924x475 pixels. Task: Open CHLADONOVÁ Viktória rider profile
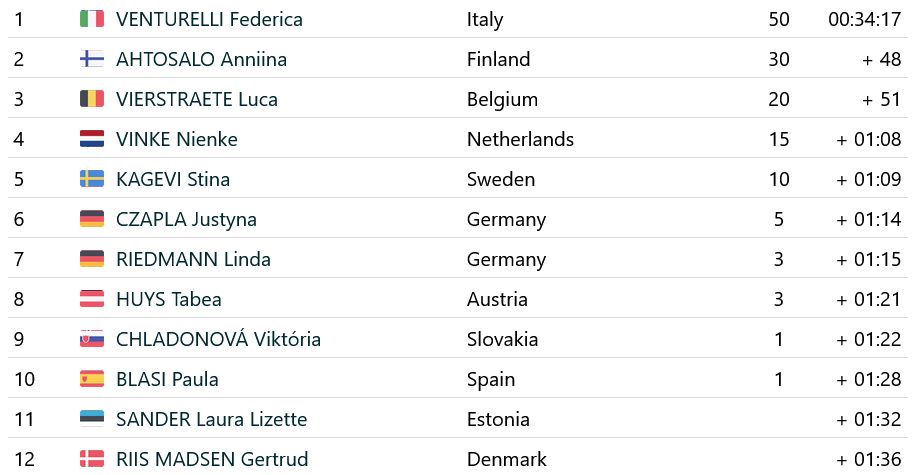pyautogui.click(x=218, y=339)
